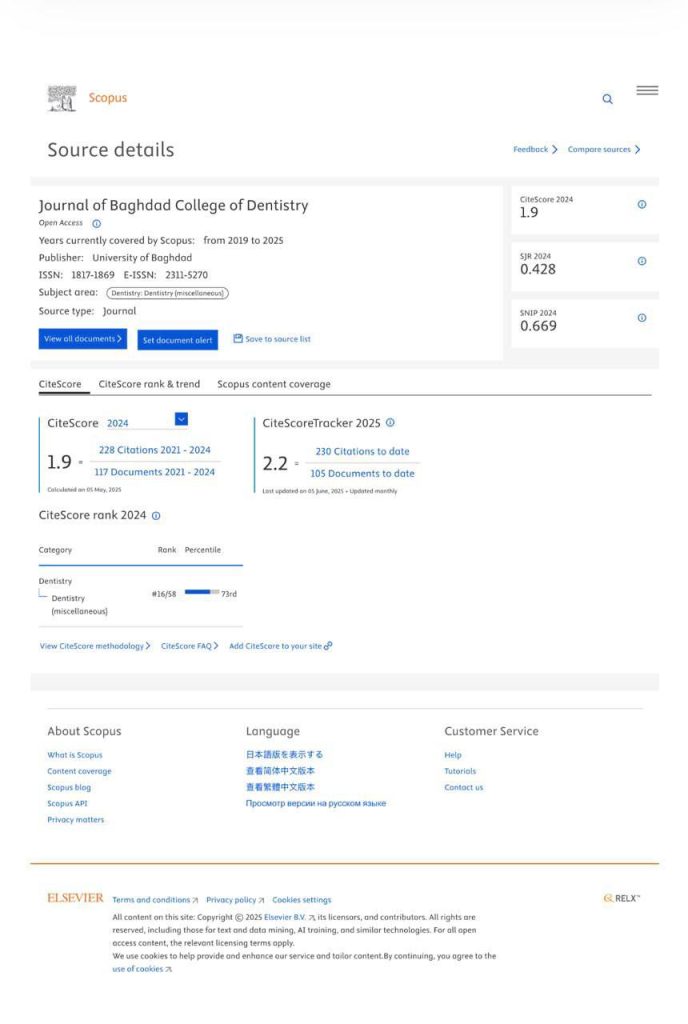Click the 73rd percentile bar

pos(202,592)
